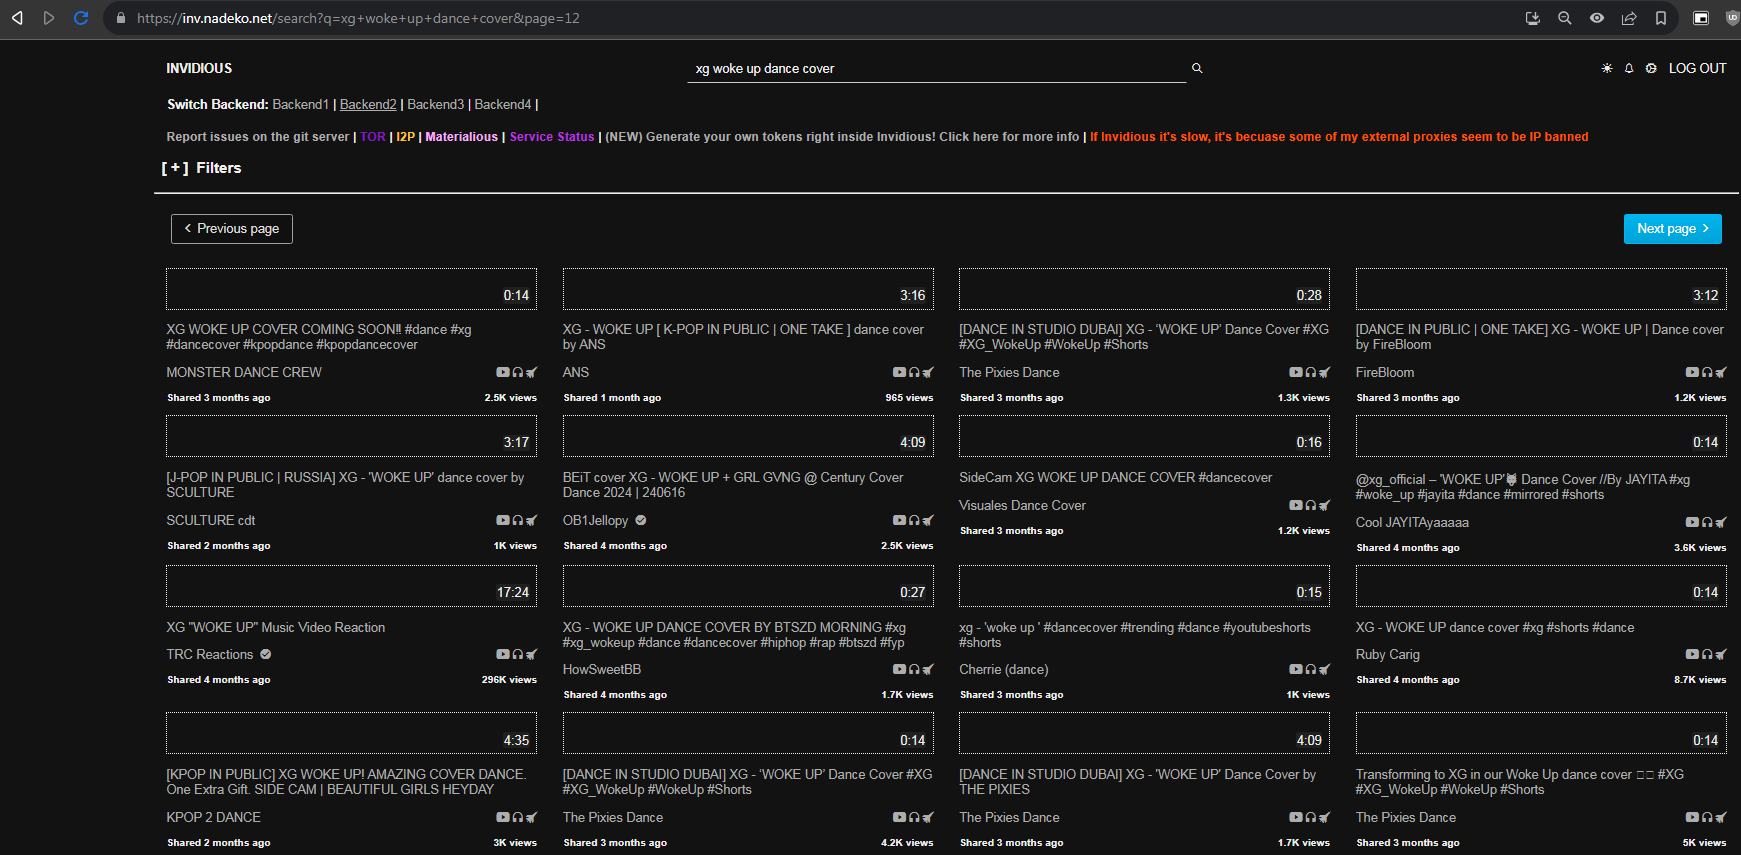Open FireBloom's DANCE IN PUBLIC video title
The image size is (1741, 855).
coord(1540,337)
